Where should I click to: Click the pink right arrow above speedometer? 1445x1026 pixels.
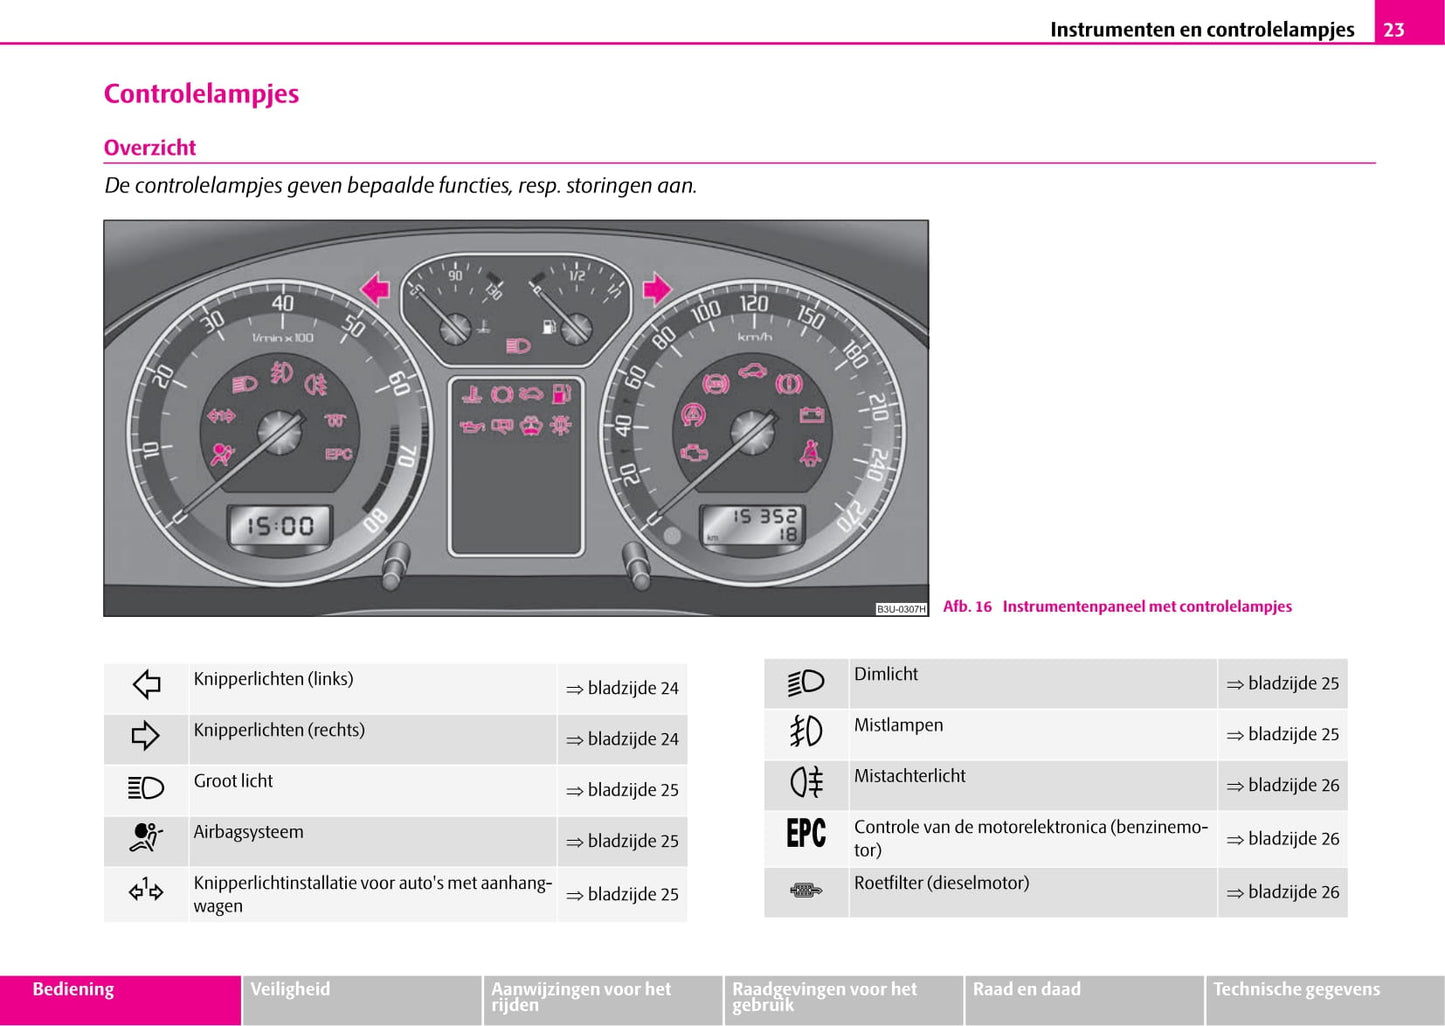(656, 289)
